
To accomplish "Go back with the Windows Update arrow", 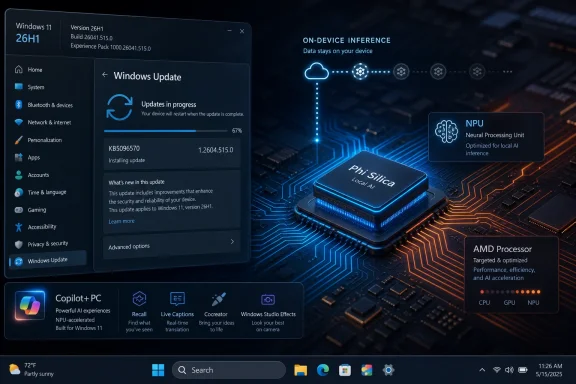I will [105, 75].
